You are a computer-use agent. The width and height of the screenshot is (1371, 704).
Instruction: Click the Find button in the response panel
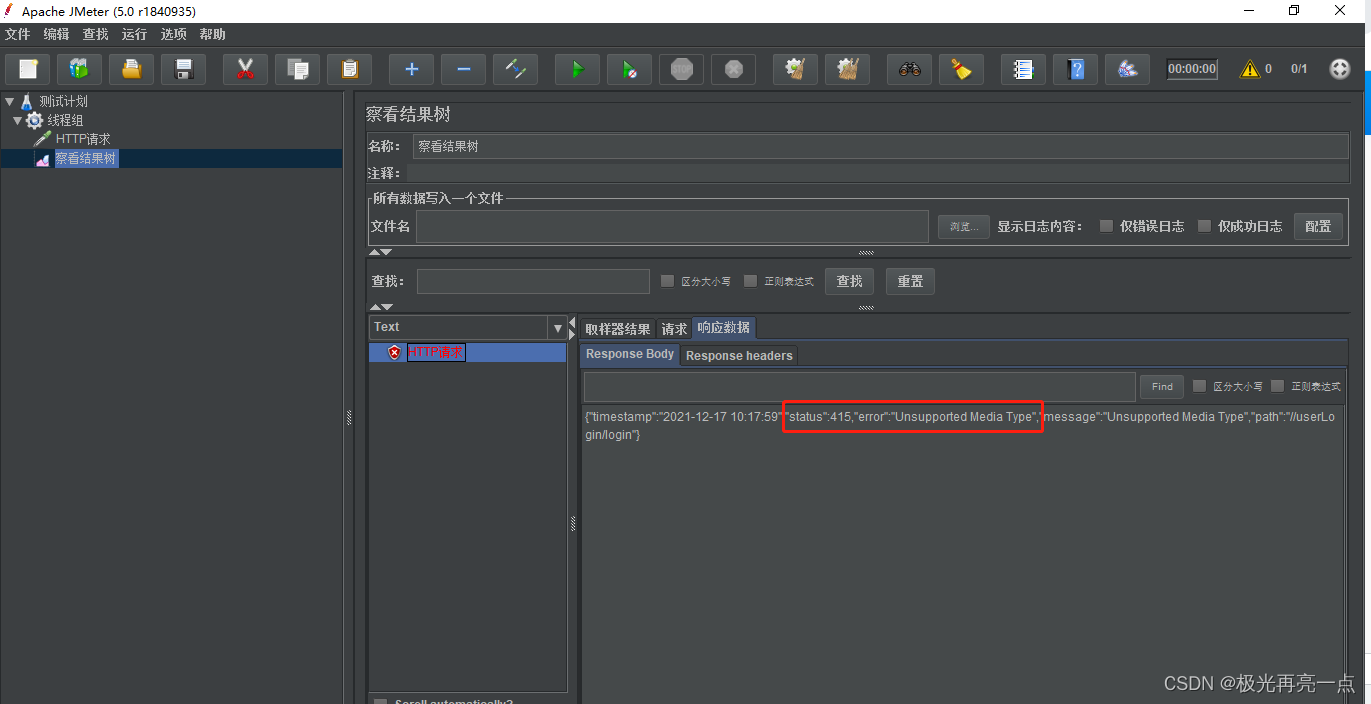1162,386
